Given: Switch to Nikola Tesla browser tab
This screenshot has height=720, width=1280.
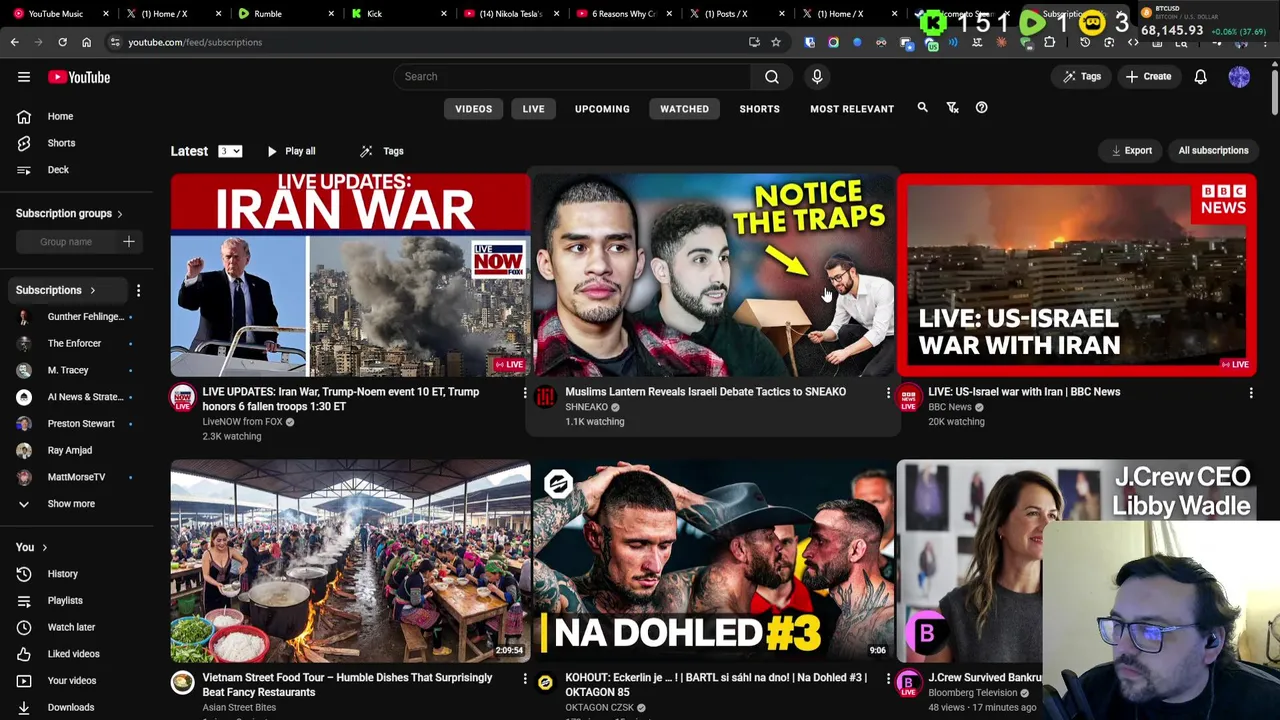Looking at the screenshot, I should (510, 14).
